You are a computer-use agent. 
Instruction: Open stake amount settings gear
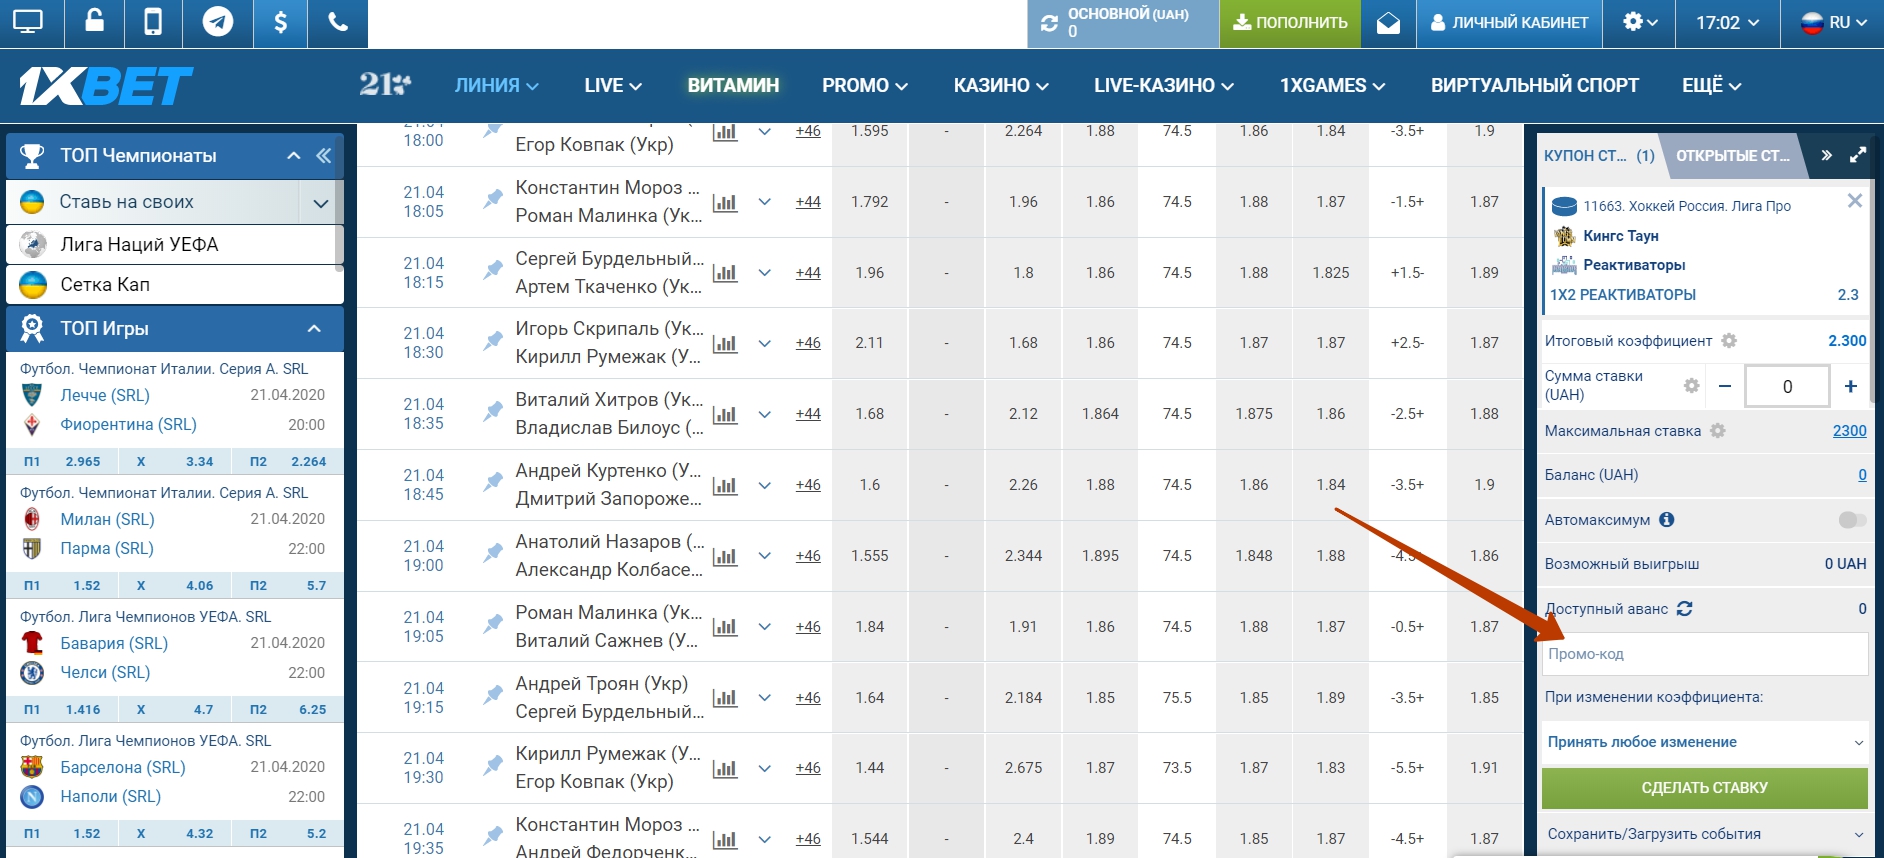1691,385
